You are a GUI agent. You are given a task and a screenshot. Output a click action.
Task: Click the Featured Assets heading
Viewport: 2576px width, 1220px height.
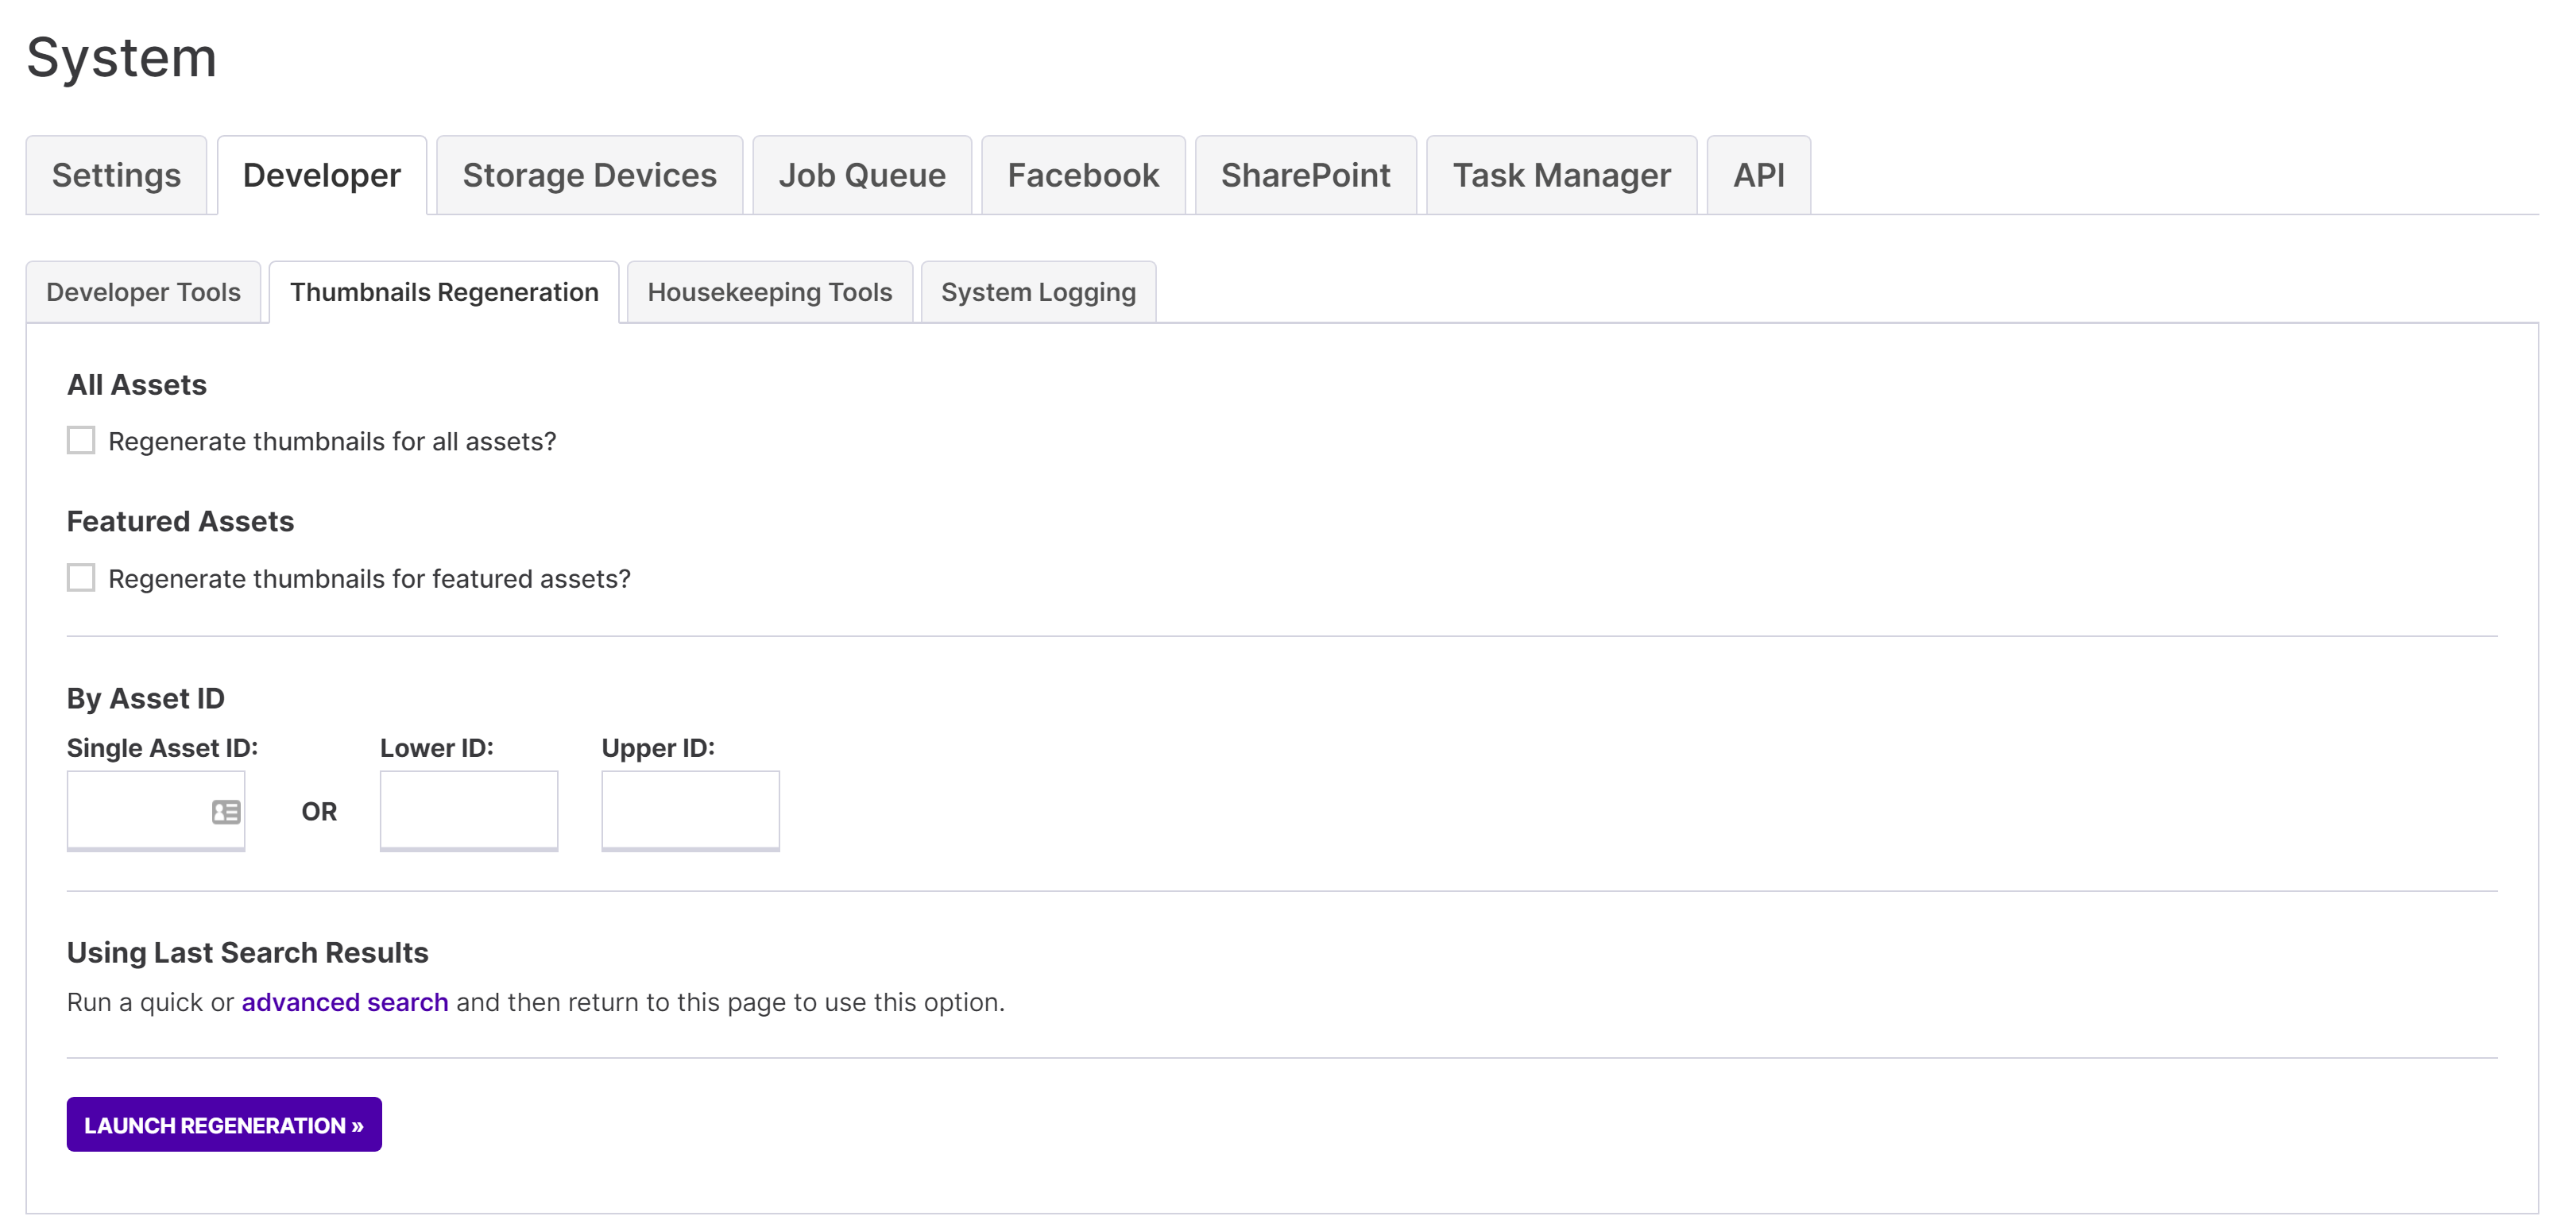pyautogui.click(x=181, y=522)
